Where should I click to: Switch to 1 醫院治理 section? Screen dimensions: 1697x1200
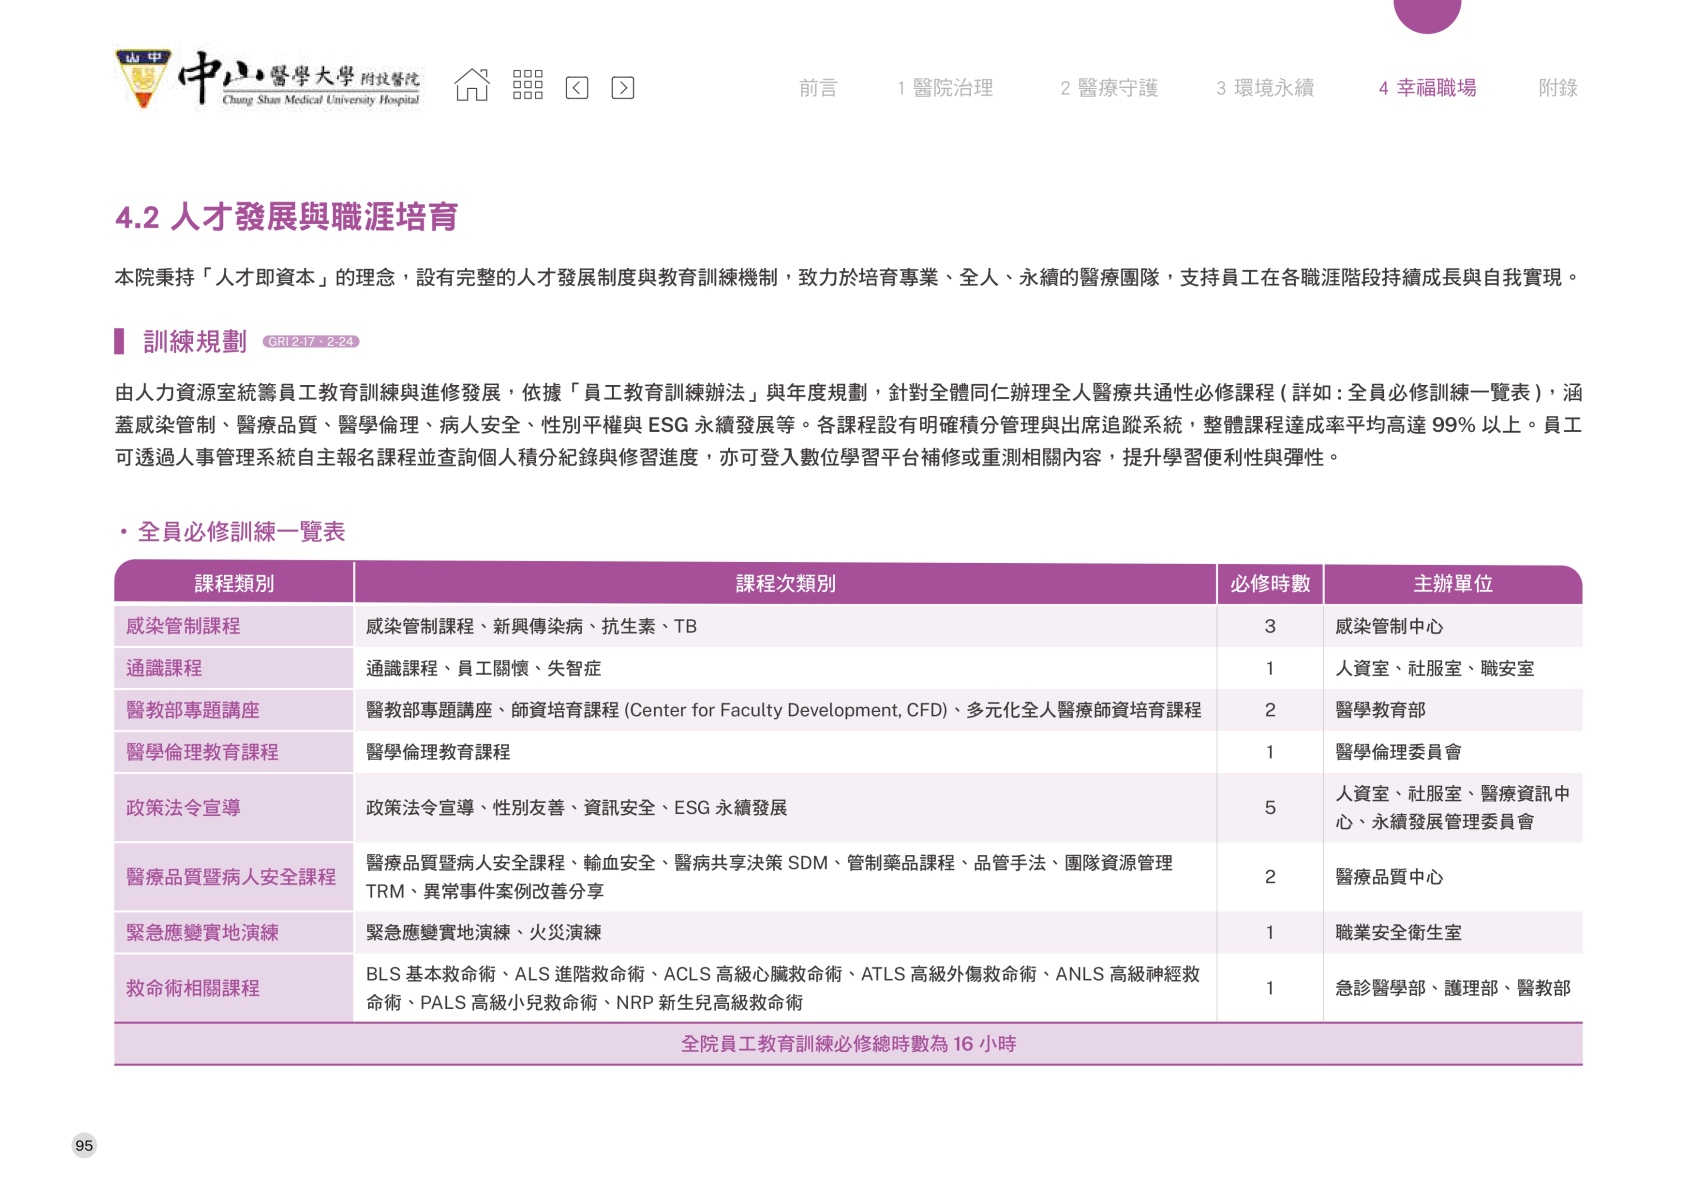pos(945,88)
